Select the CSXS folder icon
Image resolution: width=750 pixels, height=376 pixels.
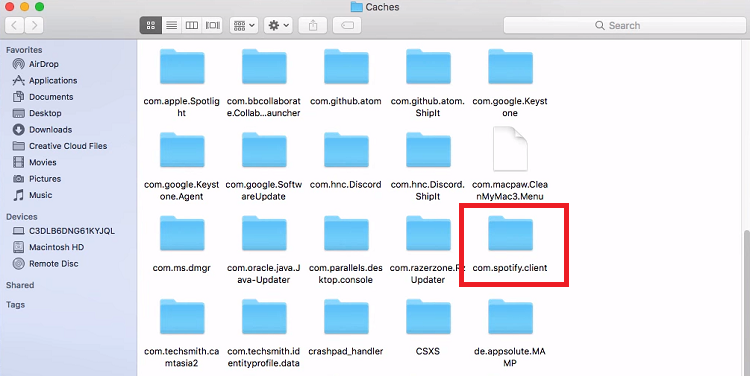[428, 317]
